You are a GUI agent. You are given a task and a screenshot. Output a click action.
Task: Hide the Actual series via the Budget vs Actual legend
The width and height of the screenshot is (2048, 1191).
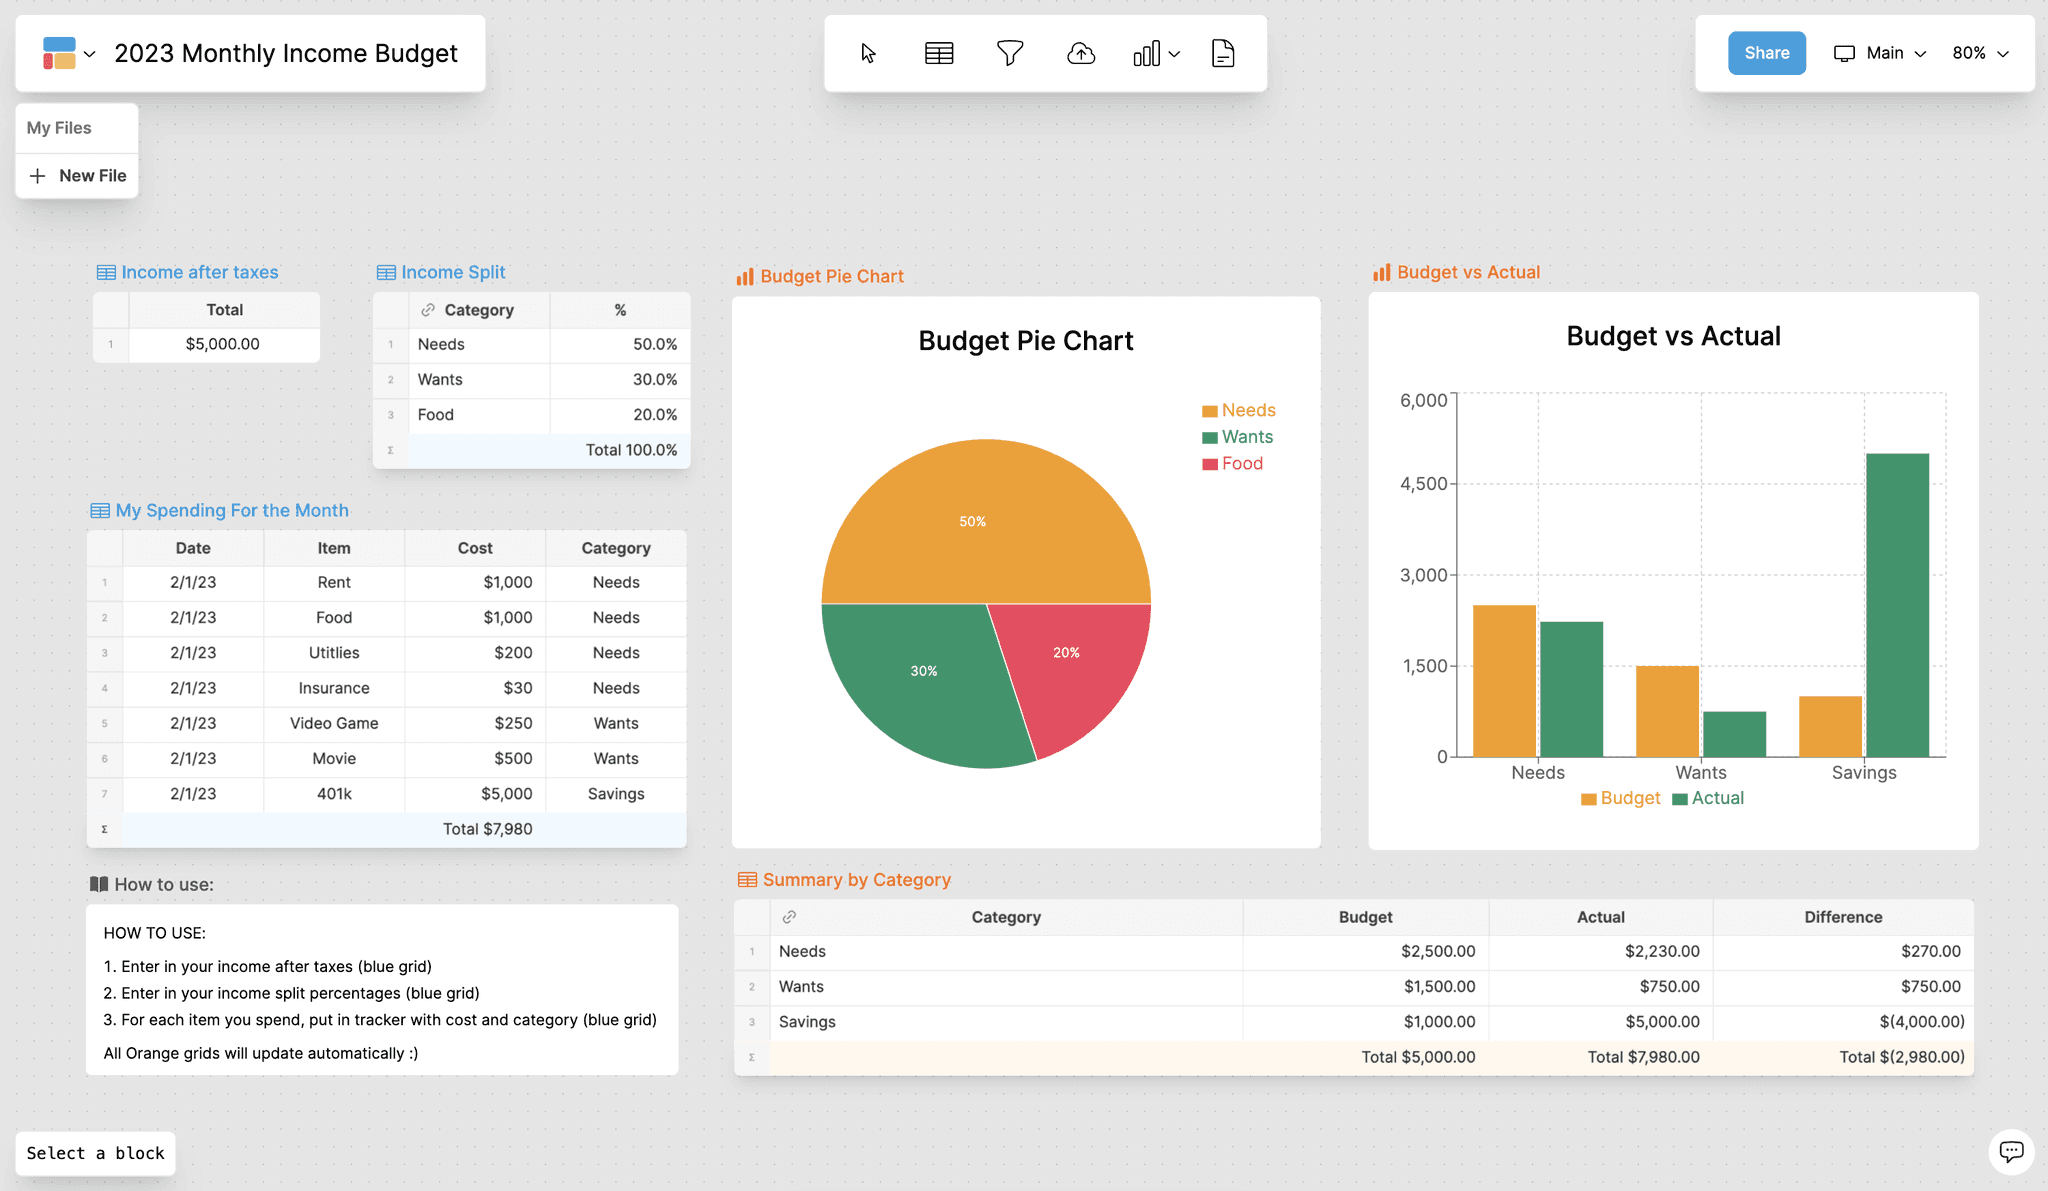click(x=1709, y=797)
